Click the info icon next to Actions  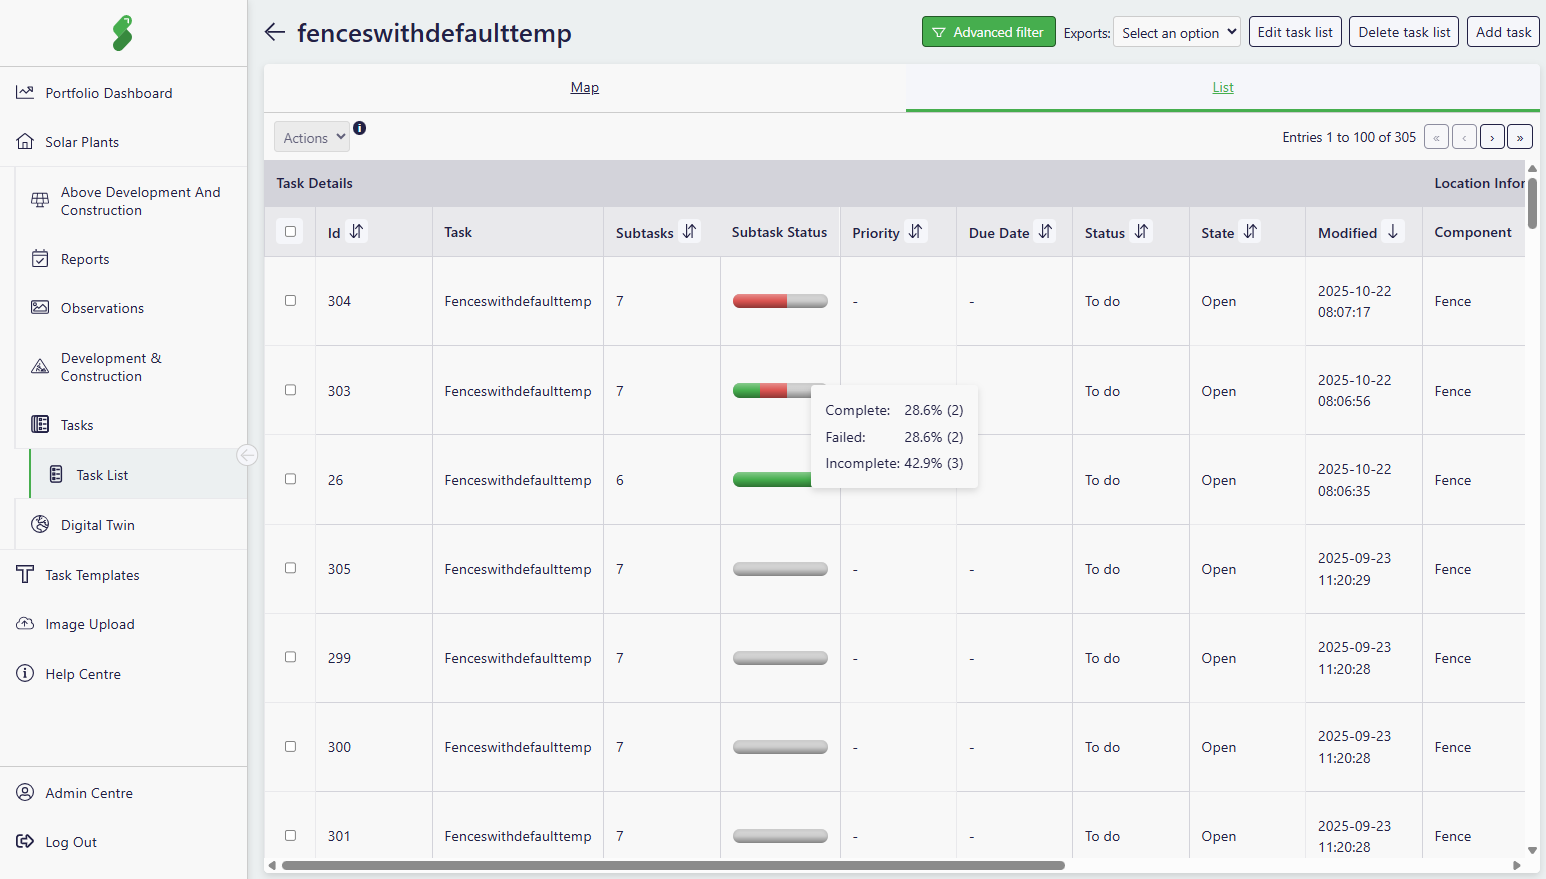[x=360, y=128]
